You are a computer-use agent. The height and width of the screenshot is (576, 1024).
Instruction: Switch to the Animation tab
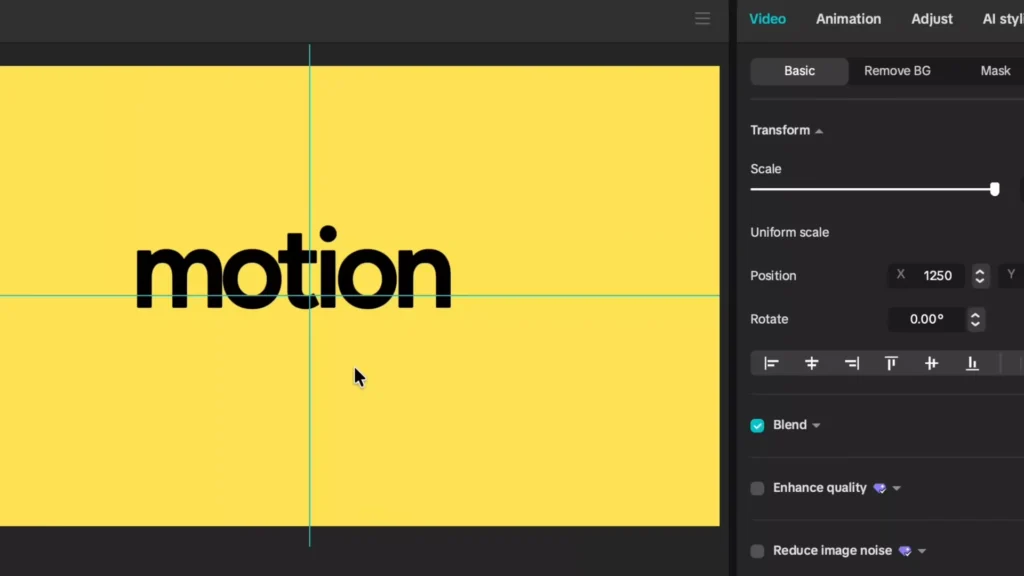coord(848,19)
